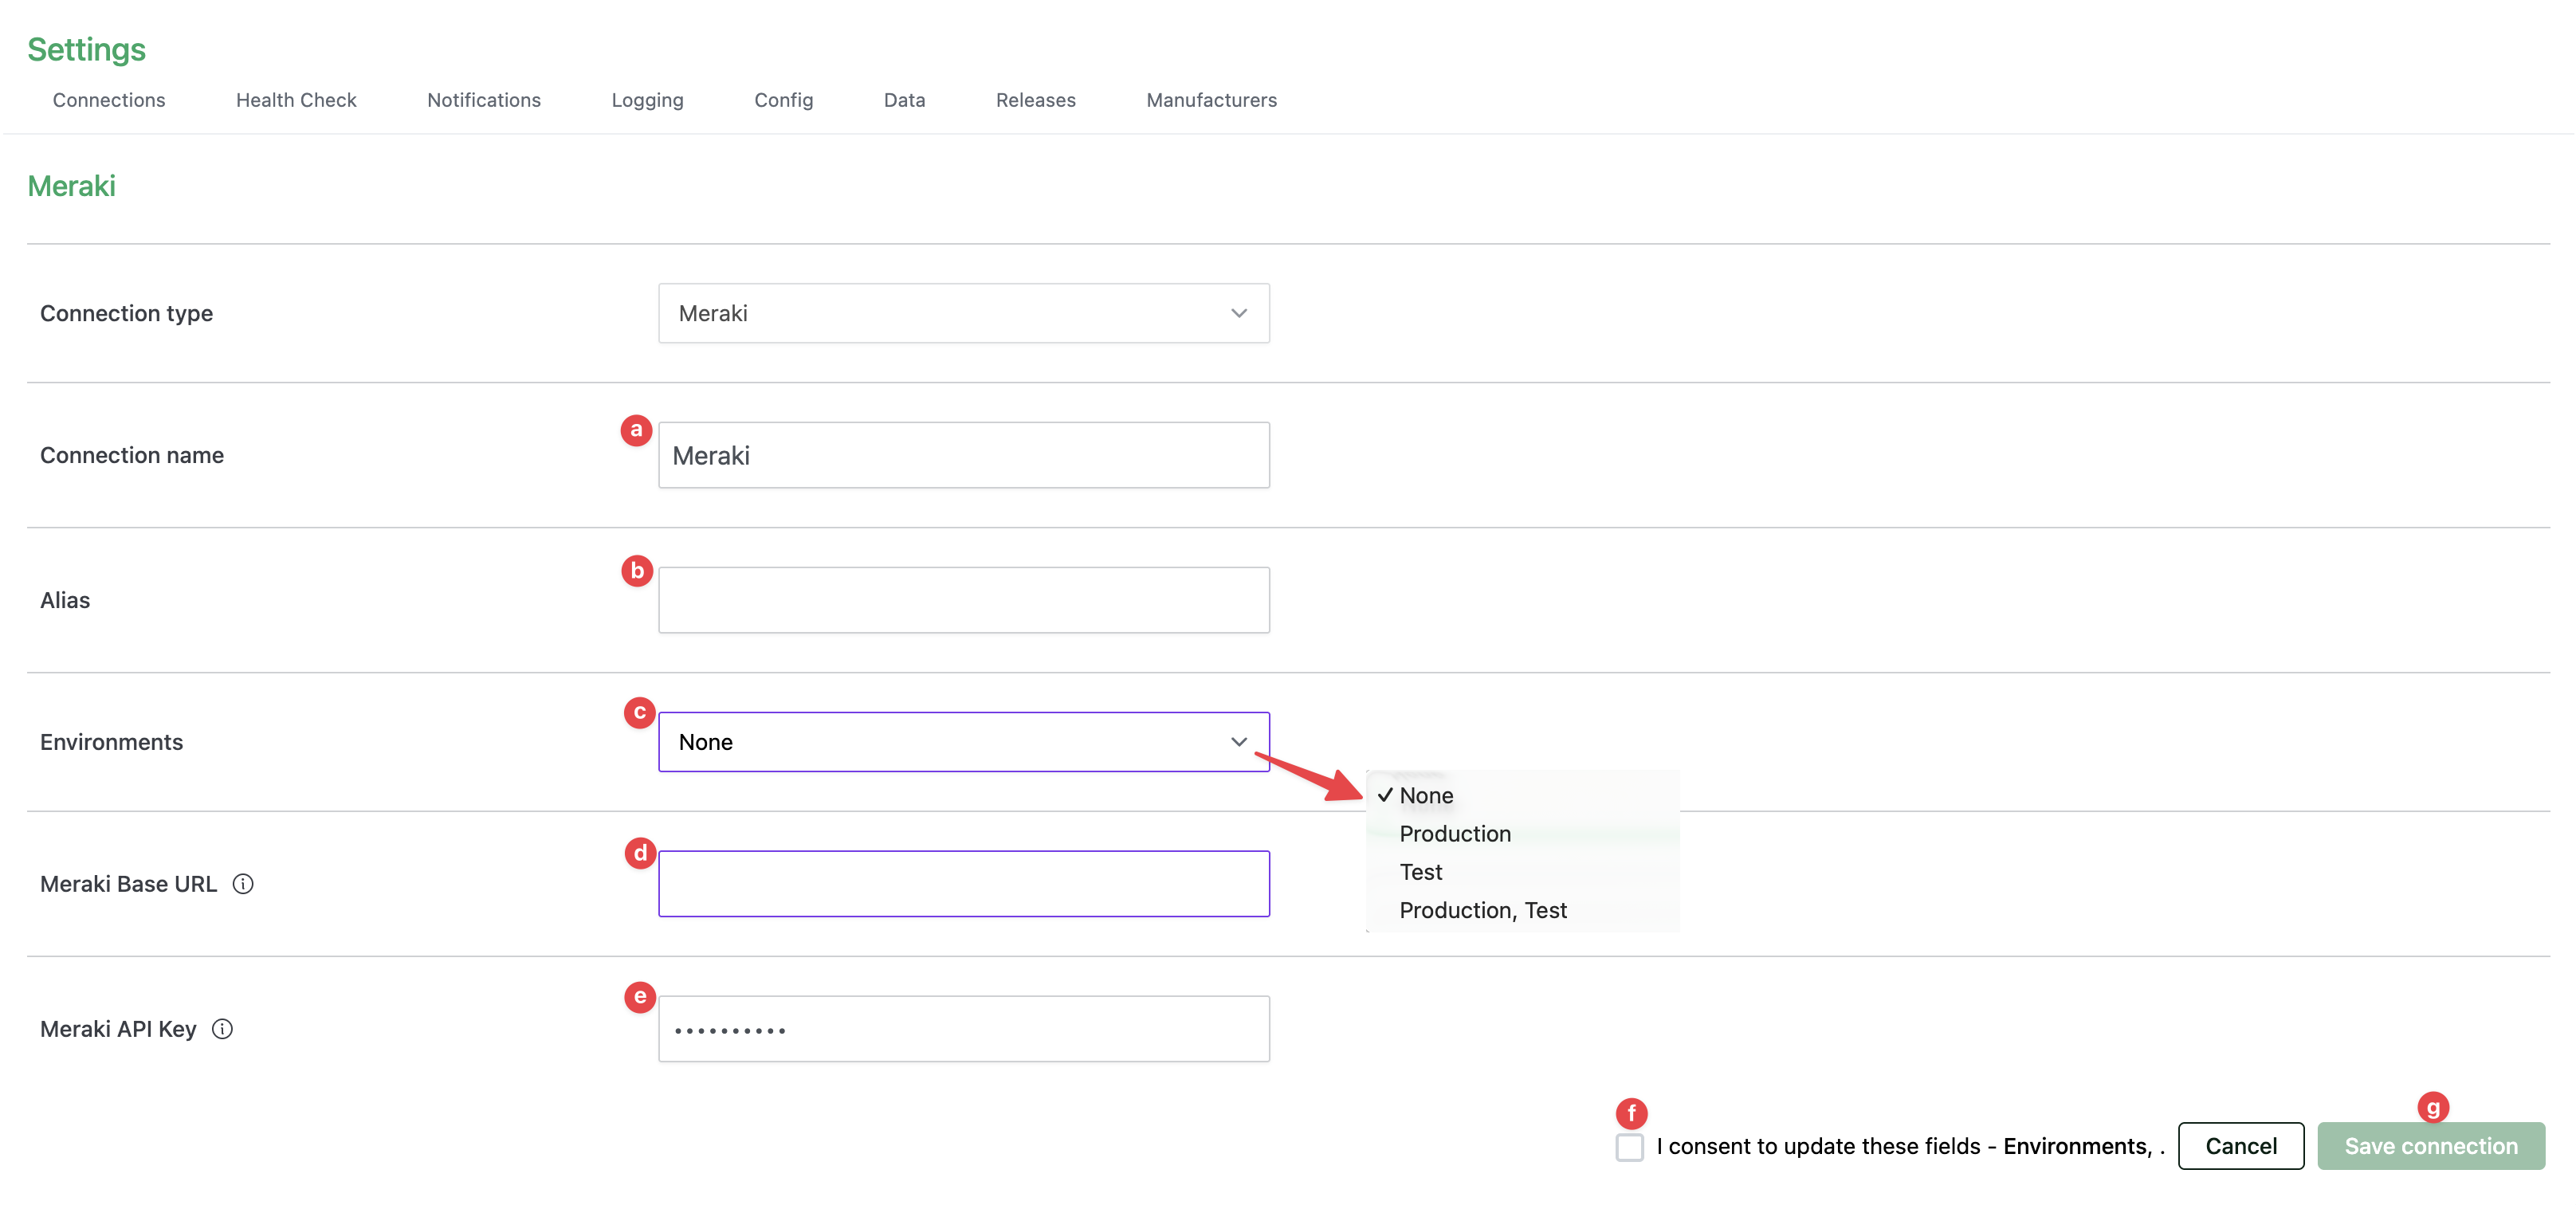The width and height of the screenshot is (2576, 1205).
Task: Choose Production environment option
Action: 1455,834
